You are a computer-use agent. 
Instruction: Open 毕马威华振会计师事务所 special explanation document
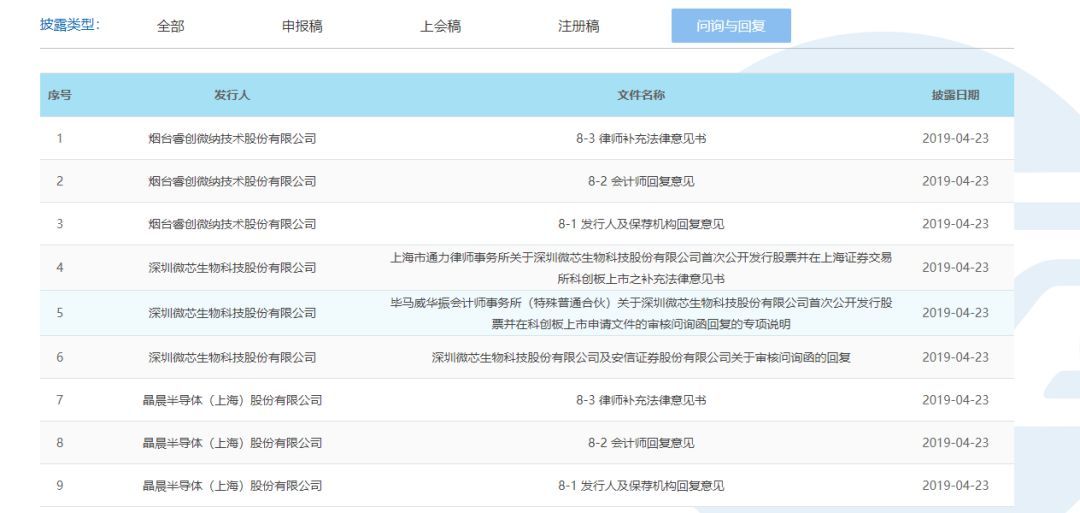(x=641, y=313)
